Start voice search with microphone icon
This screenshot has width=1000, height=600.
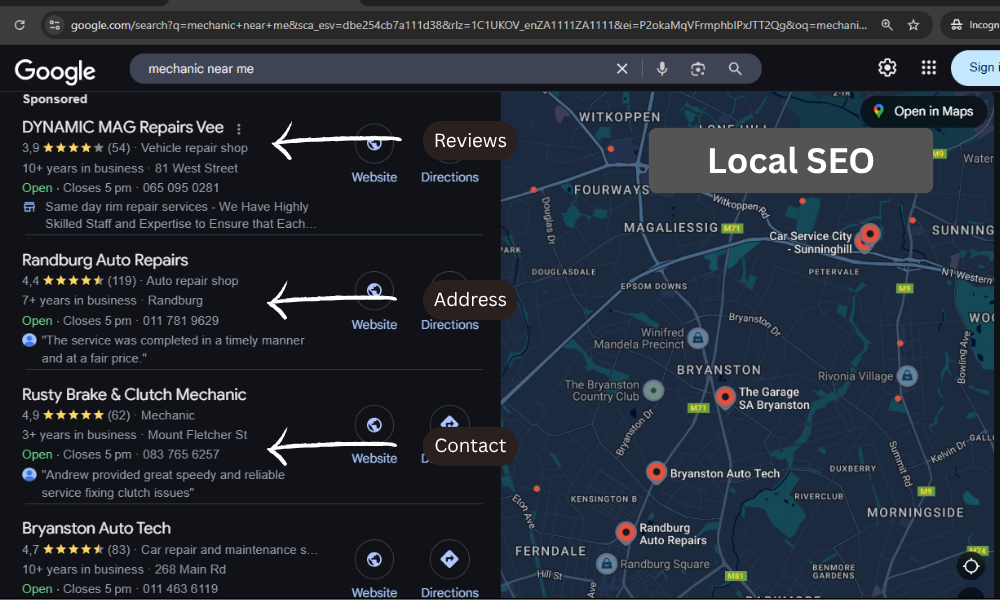tap(662, 68)
